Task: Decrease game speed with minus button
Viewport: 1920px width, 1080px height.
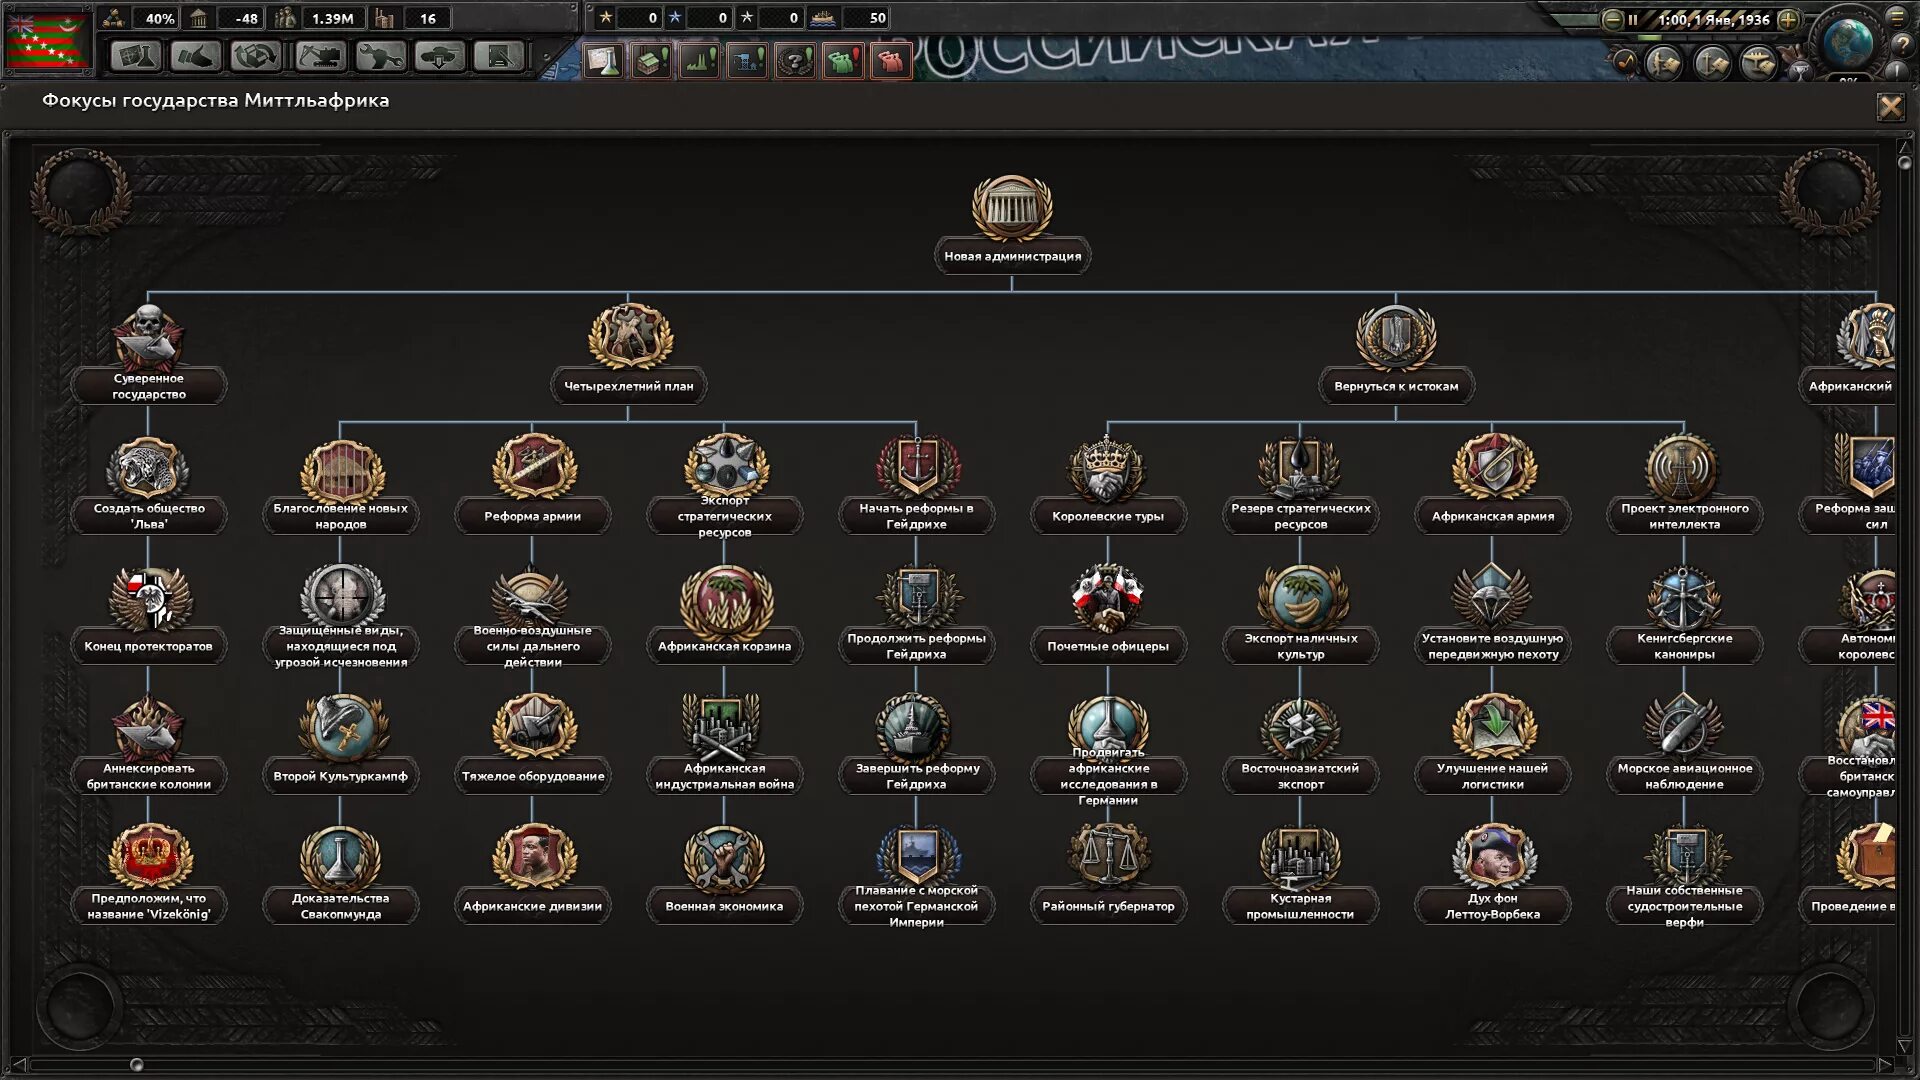Action: (1612, 19)
